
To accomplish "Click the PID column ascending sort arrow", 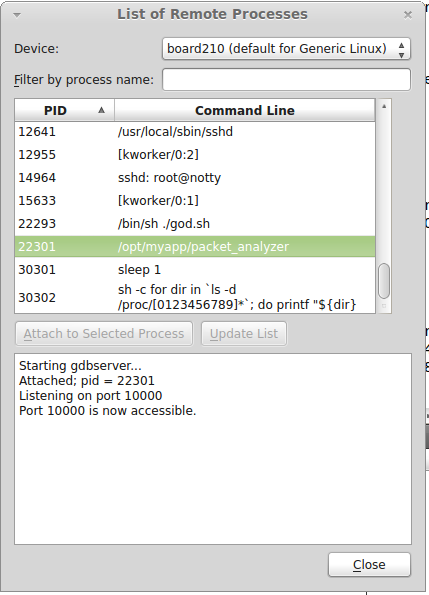I will click(101, 110).
